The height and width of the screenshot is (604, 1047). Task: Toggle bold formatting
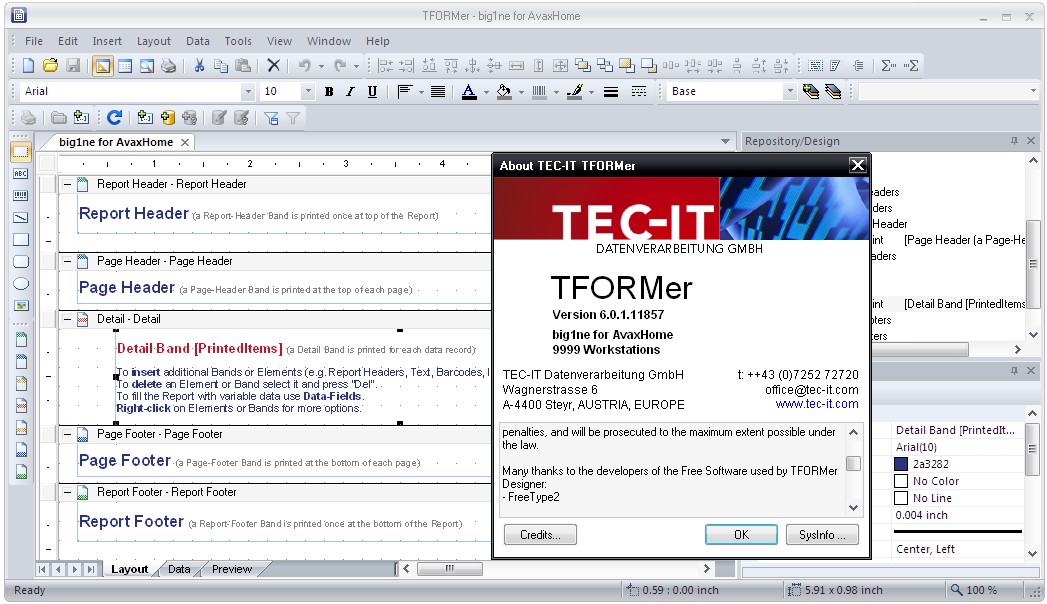coord(329,91)
